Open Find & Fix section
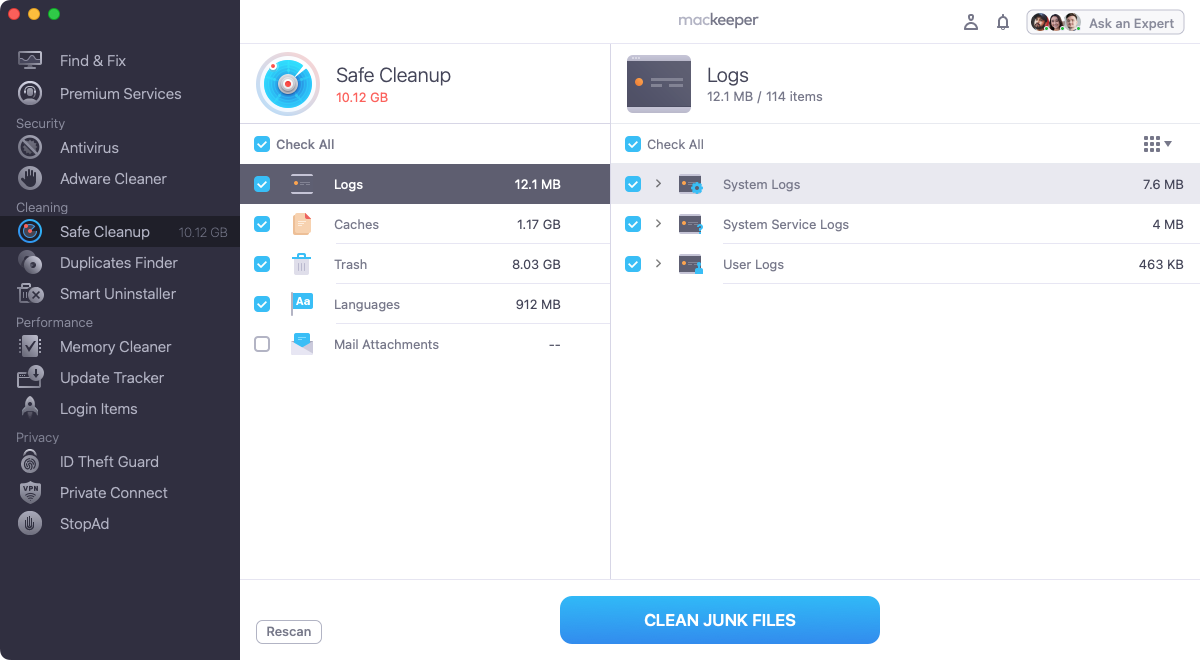This screenshot has width=1200, height=660. pyautogui.click(x=93, y=60)
